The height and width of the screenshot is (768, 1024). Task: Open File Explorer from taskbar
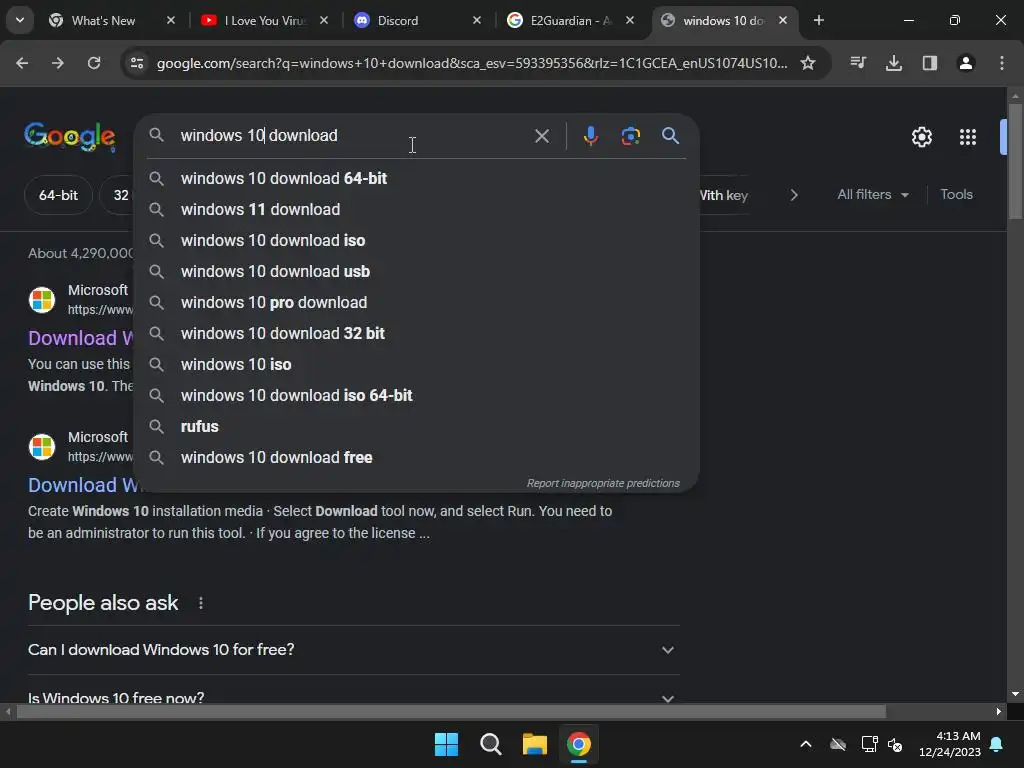point(535,744)
